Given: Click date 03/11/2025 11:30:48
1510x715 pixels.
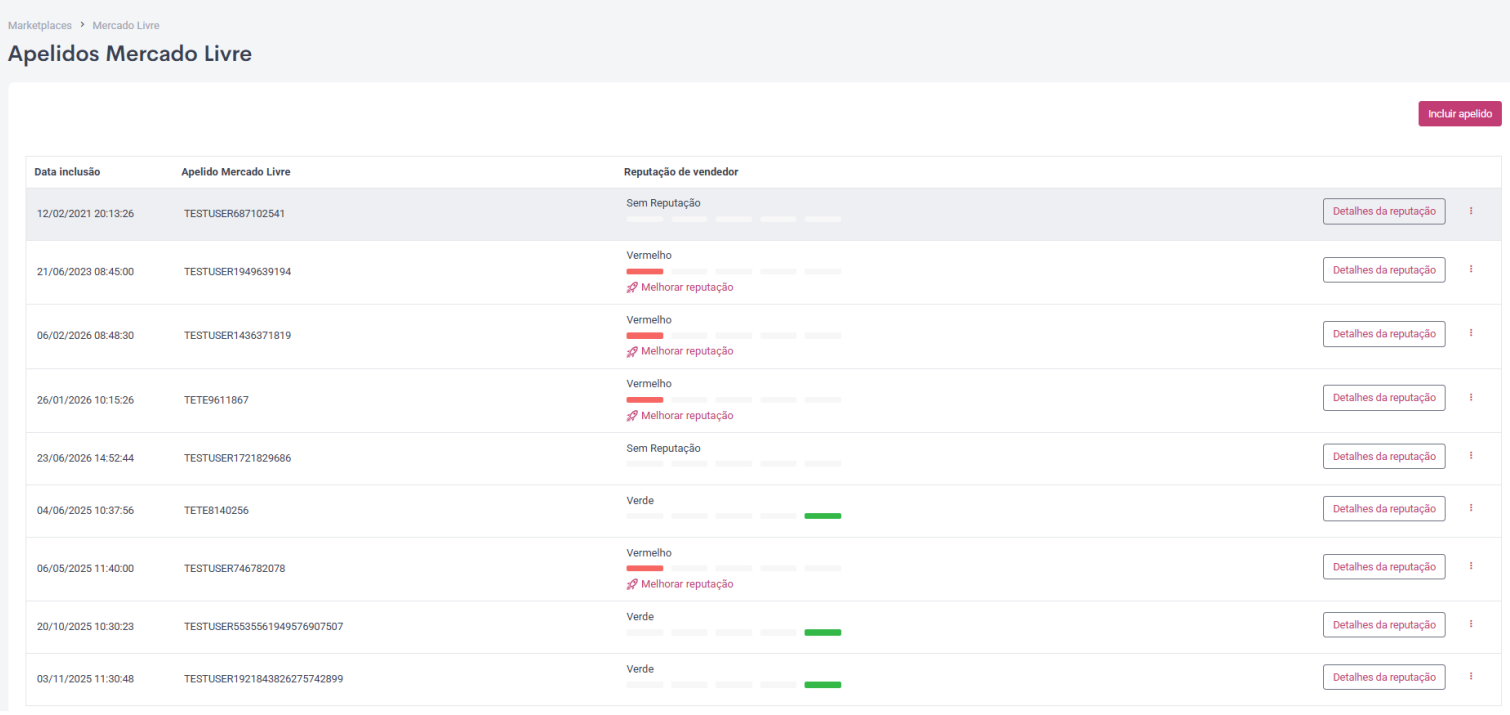Looking at the screenshot, I should tap(85, 679).
